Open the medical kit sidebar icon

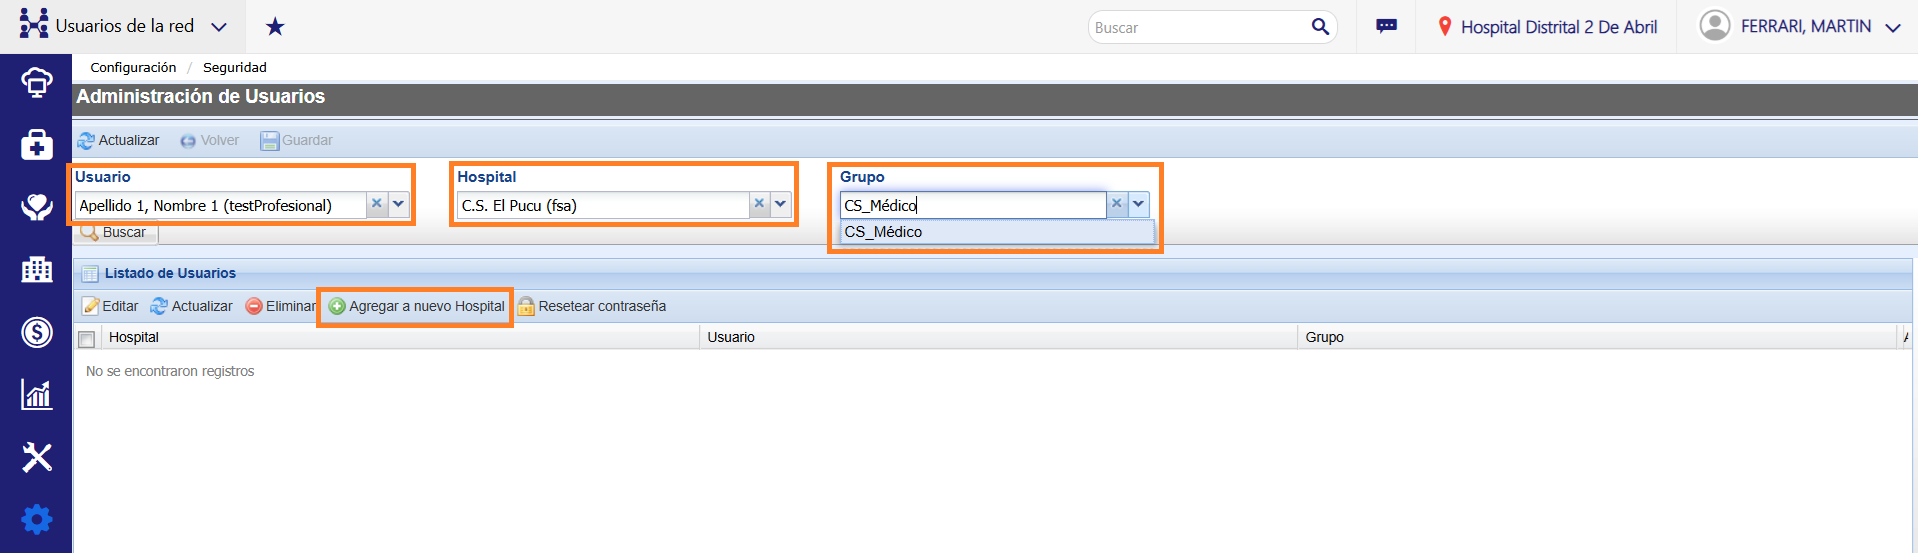(37, 144)
